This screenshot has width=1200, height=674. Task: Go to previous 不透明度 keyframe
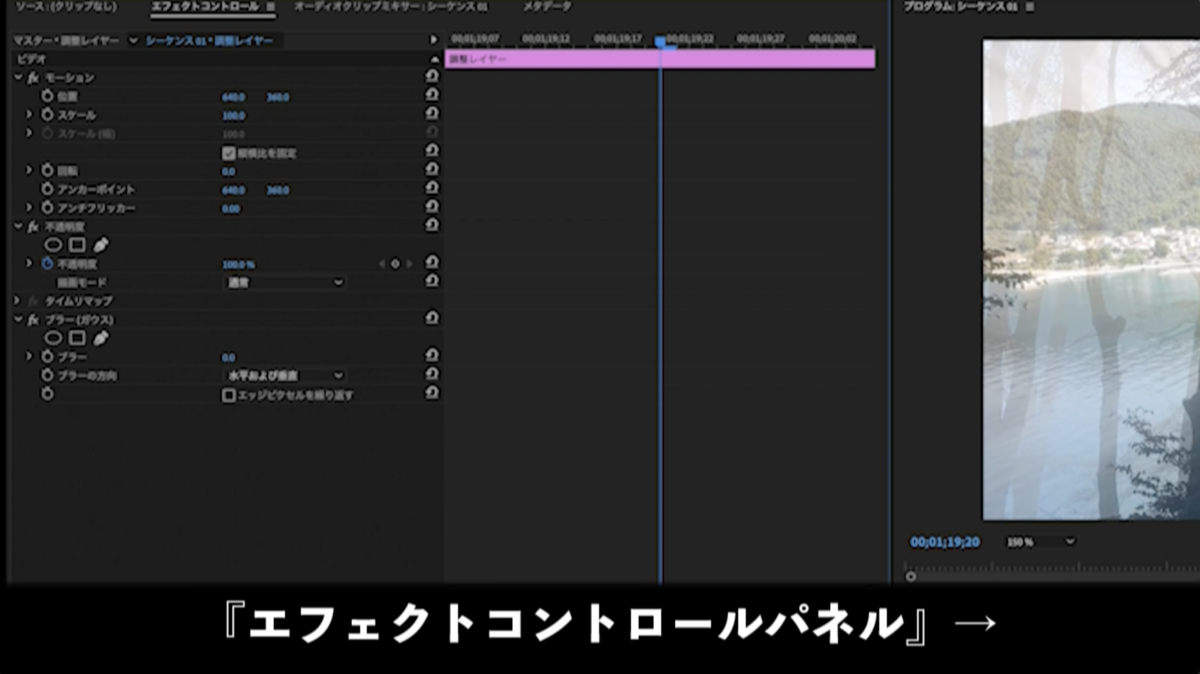382,263
